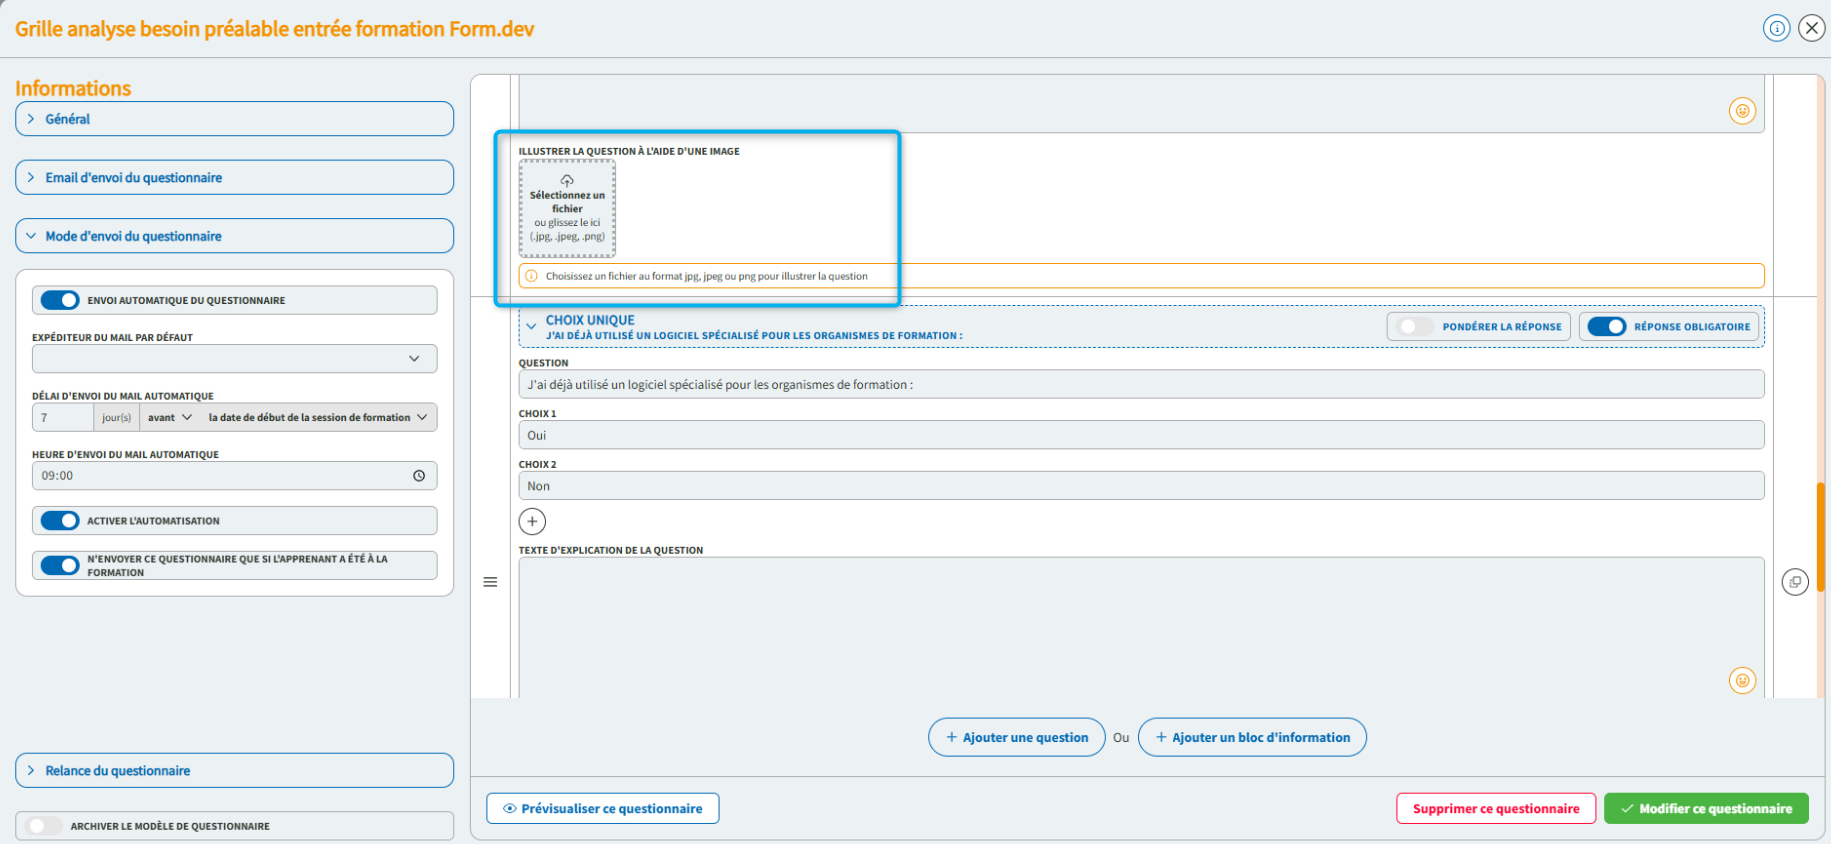Click the info icon in top-right corner
The height and width of the screenshot is (844, 1831).
tap(1776, 28)
